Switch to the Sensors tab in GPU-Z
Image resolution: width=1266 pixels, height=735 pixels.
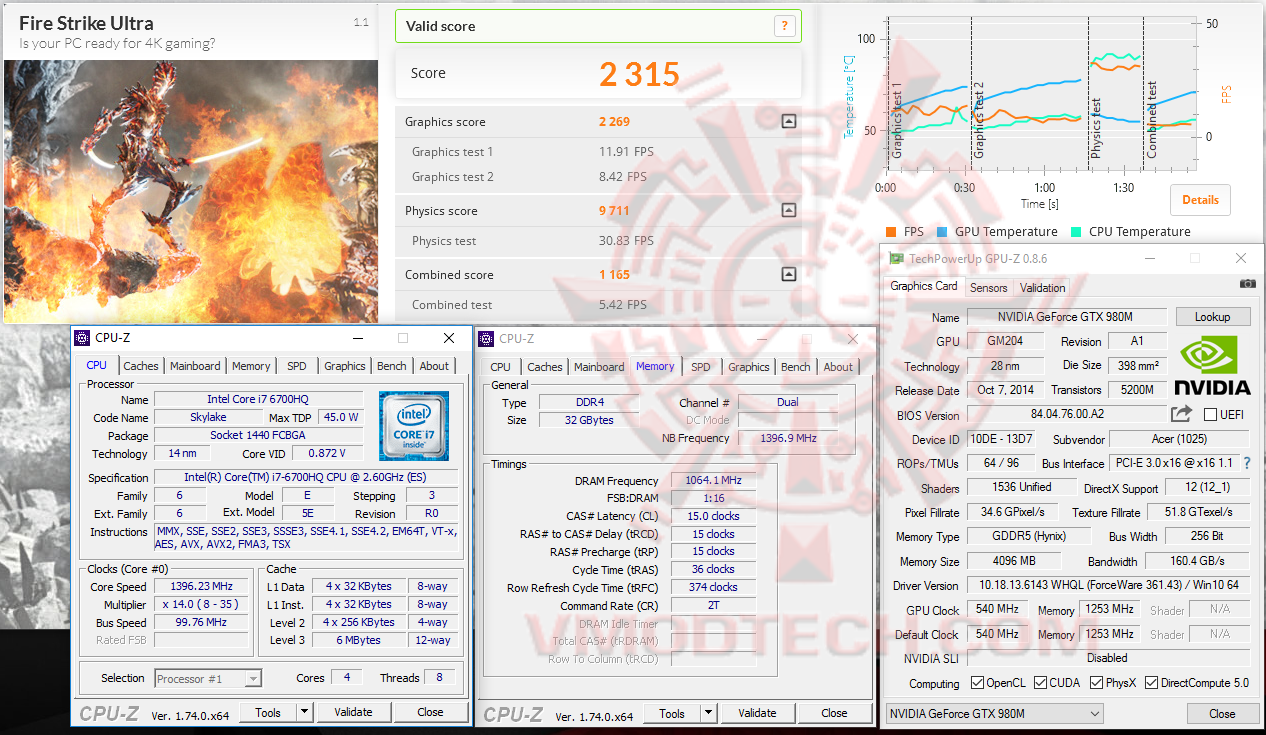coord(988,287)
